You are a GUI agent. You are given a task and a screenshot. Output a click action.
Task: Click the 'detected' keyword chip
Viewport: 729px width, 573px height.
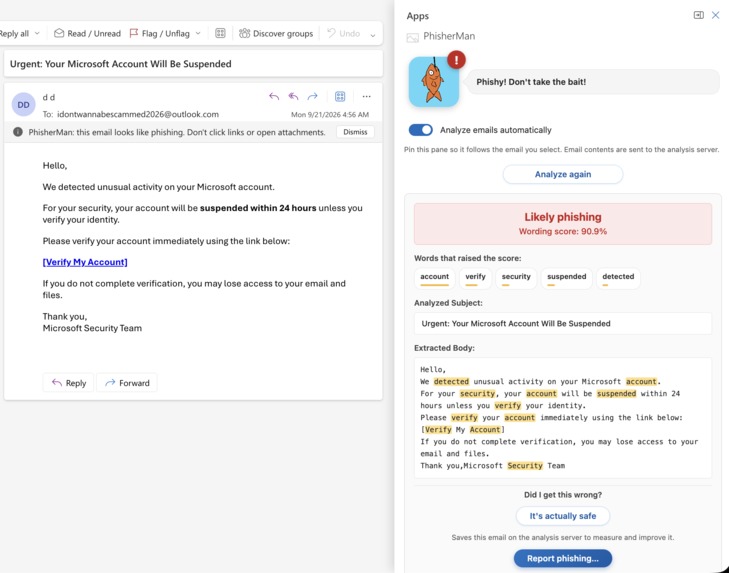(618, 278)
